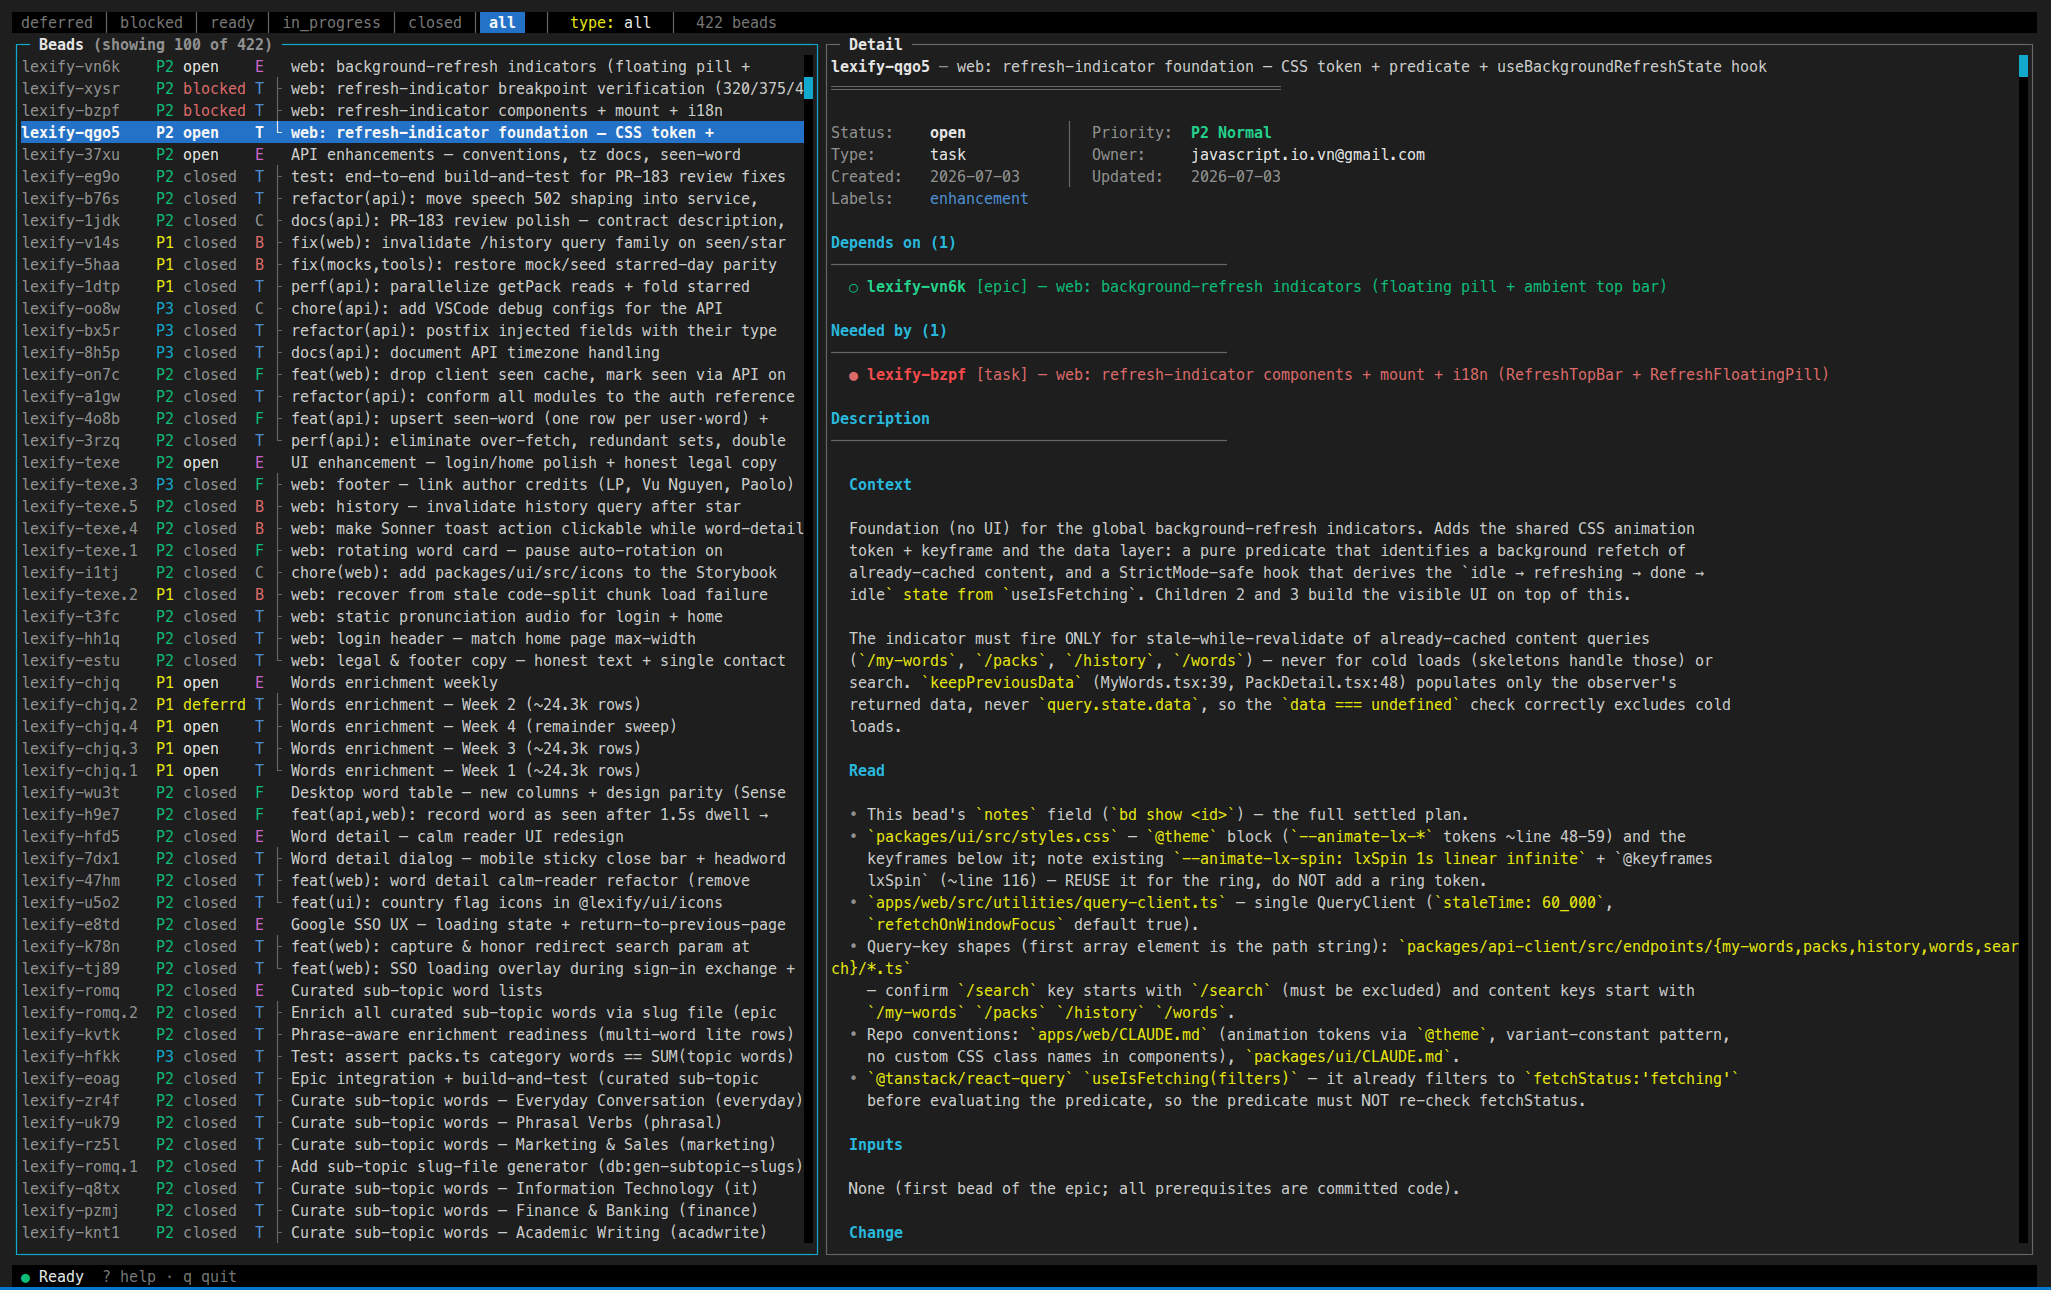This screenshot has width=2051, height=1290.
Task: Click the 'P2 Normal' priority value
Action: coord(1230,132)
